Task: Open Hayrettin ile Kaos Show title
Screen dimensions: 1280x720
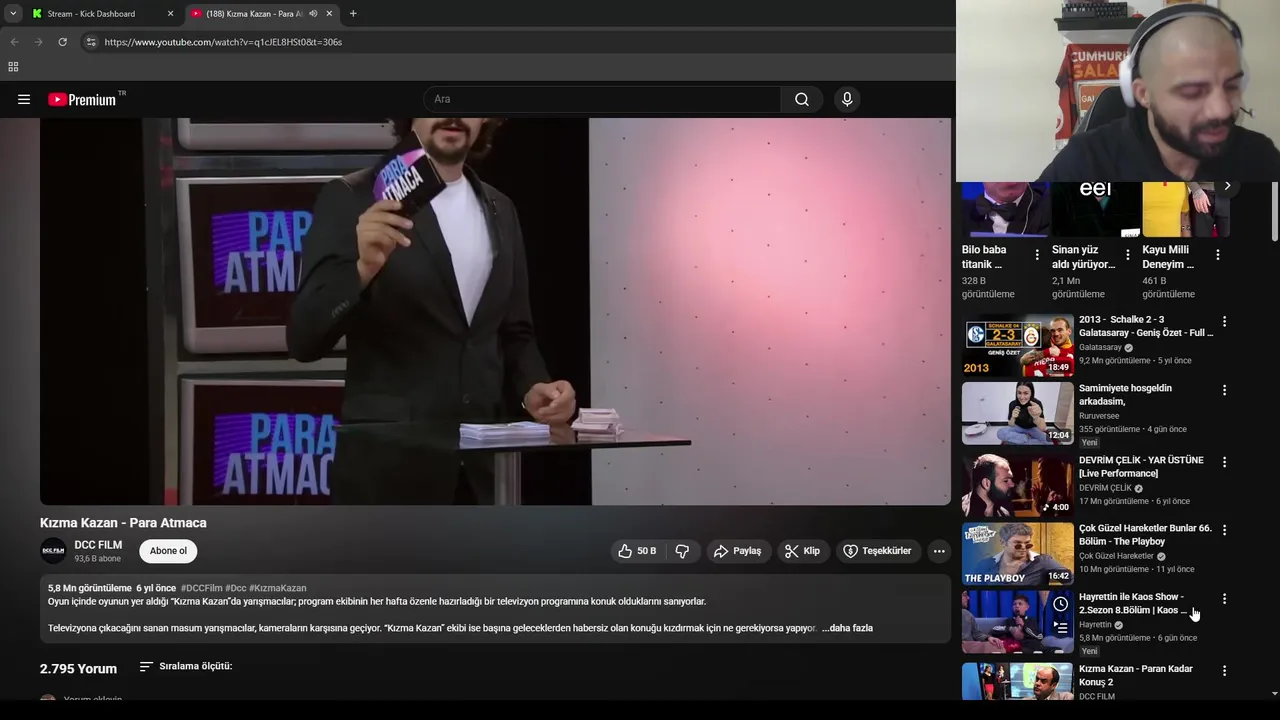Action: (x=1133, y=603)
